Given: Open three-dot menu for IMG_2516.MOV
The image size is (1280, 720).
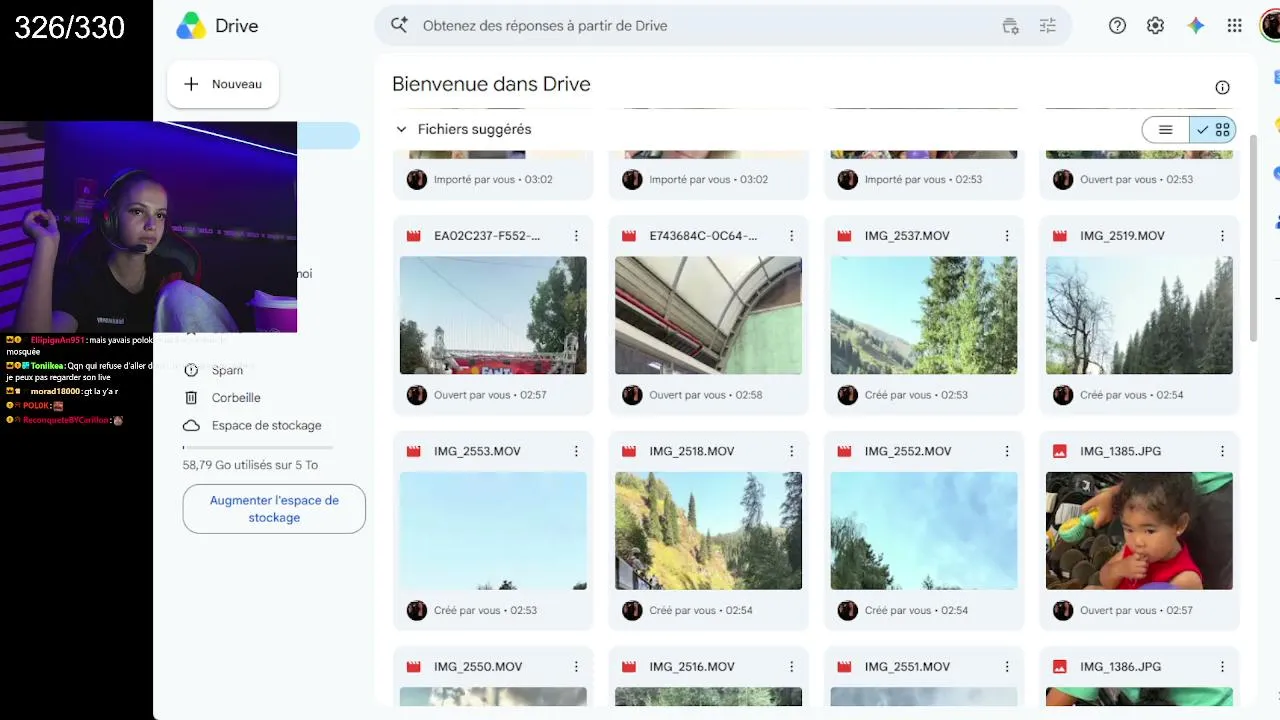Looking at the screenshot, I should point(791,667).
